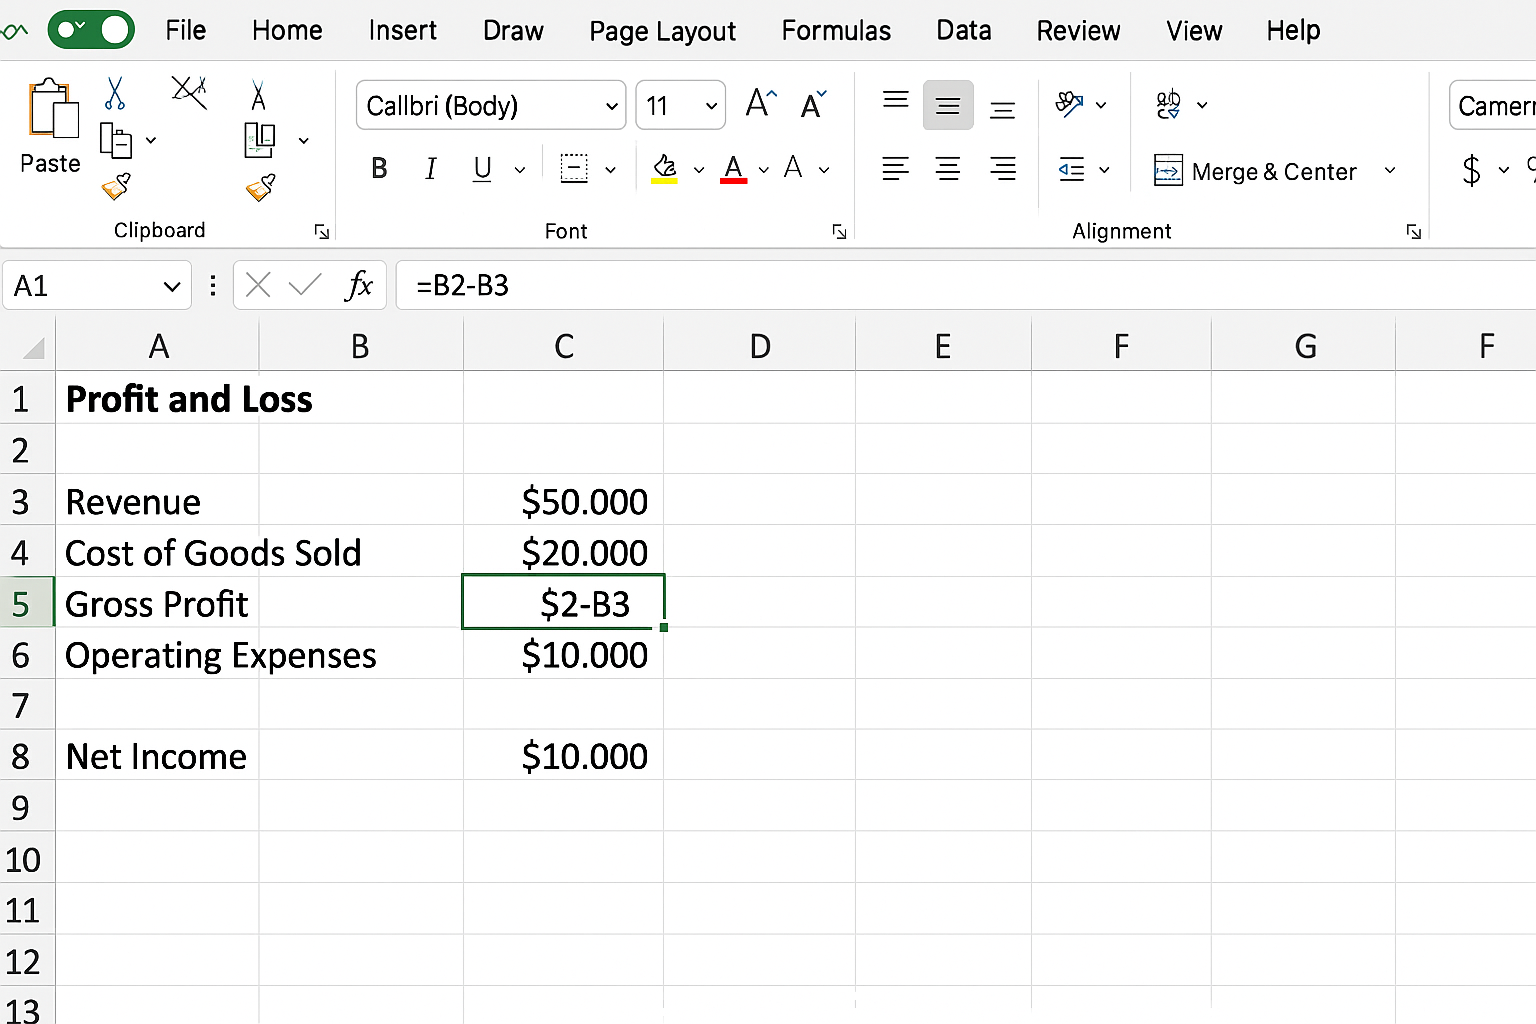Toggle Bold formatting
The image size is (1536, 1024).
(379, 169)
